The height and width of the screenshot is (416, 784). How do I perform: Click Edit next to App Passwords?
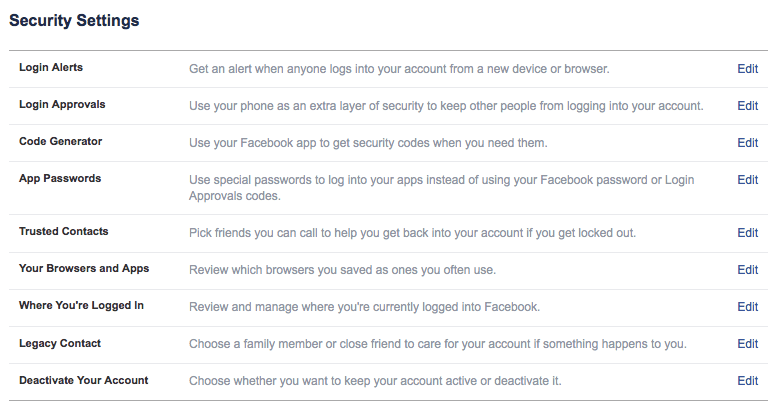pyautogui.click(x=747, y=180)
